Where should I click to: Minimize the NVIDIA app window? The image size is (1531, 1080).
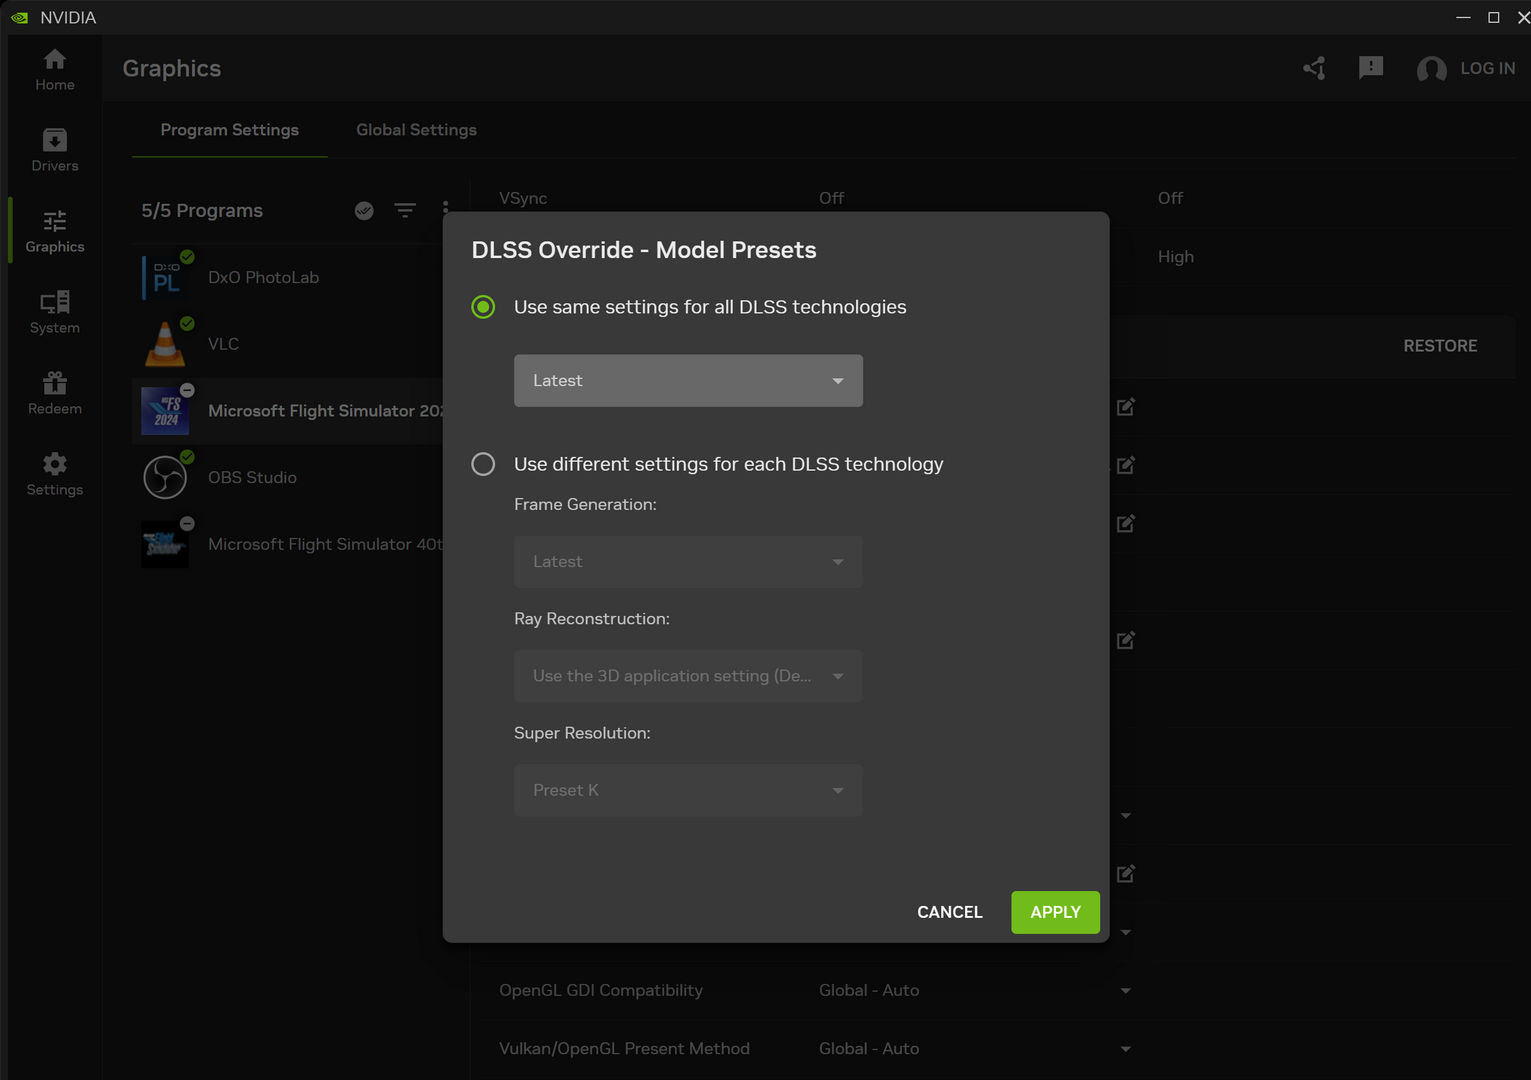(1463, 17)
